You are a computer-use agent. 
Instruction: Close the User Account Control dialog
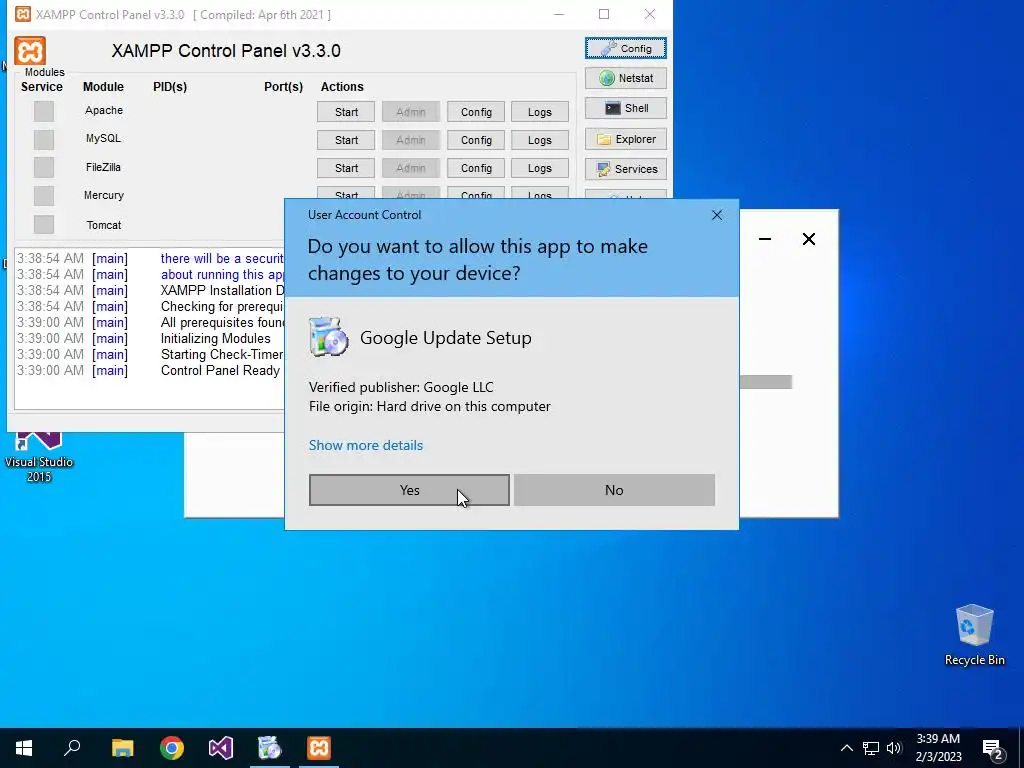click(x=716, y=215)
